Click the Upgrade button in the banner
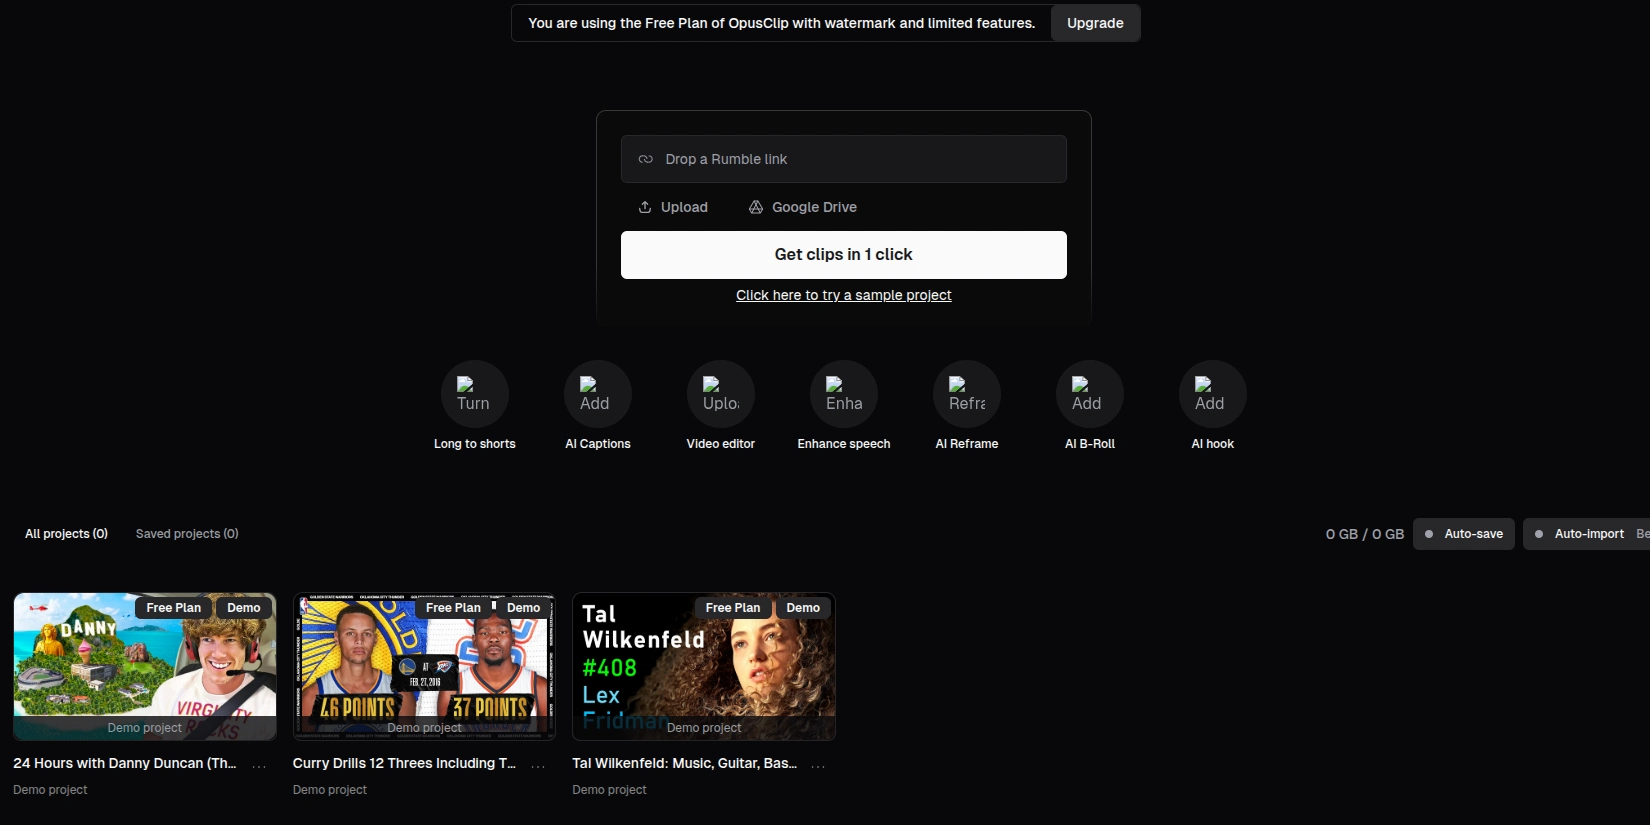 tap(1095, 23)
